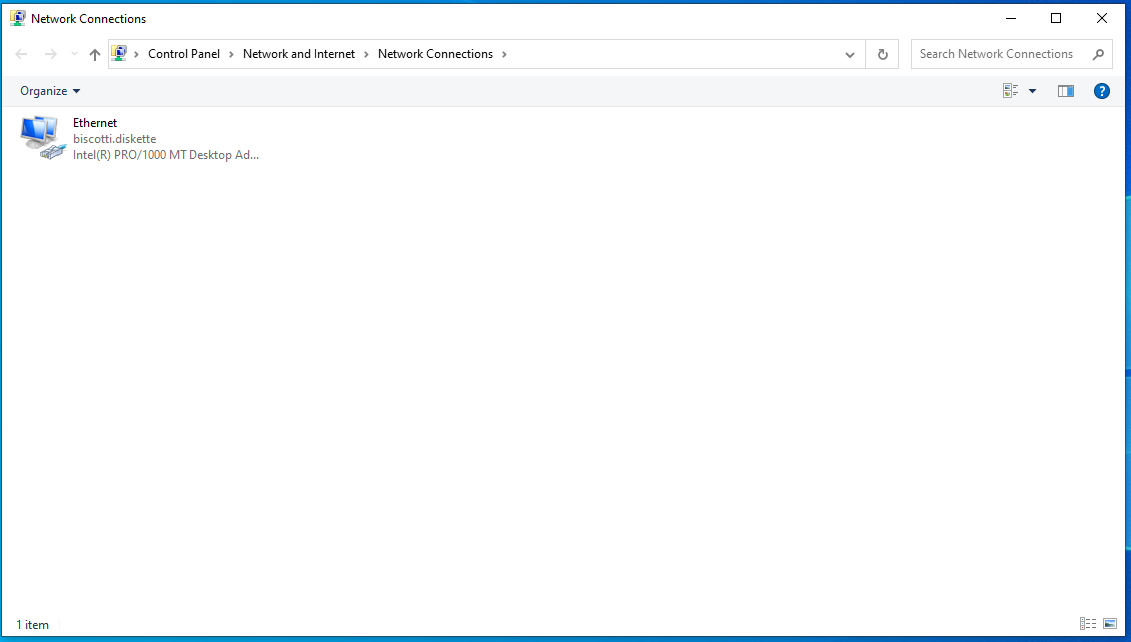
Task: Click the Change your view icon
Action: (1011, 91)
